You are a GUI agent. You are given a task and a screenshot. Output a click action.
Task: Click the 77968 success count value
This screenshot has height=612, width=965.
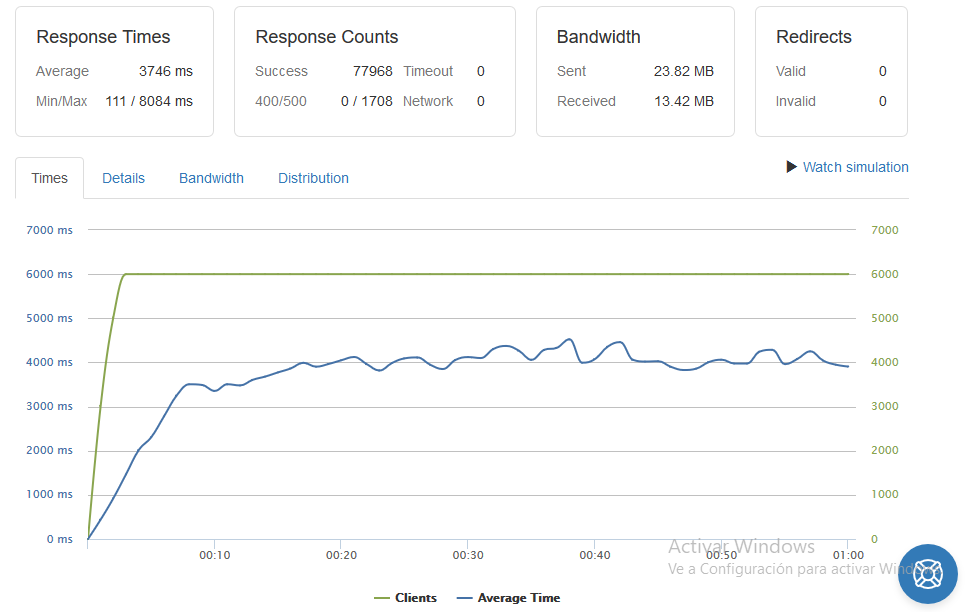point(372,71)
